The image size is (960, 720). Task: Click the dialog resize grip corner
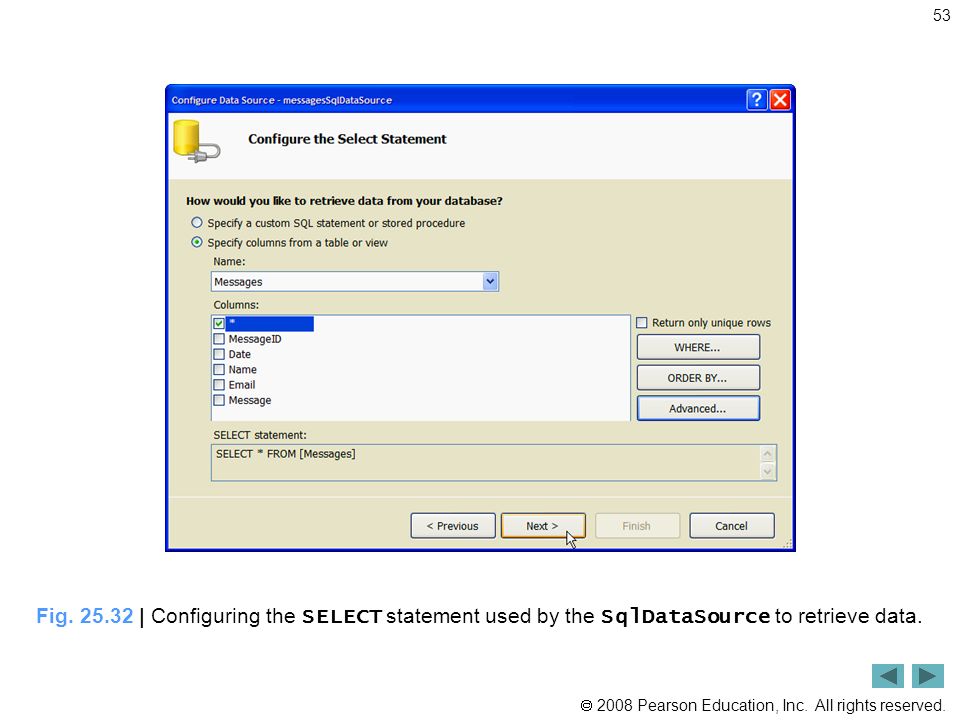coord(787,543)
